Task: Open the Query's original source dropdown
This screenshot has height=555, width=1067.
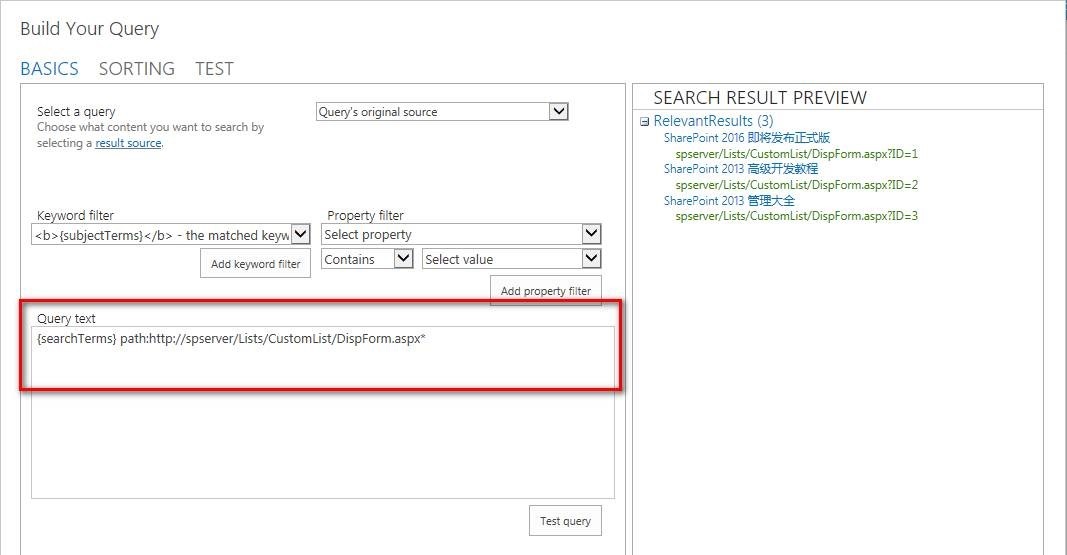Action: (442, 112)
